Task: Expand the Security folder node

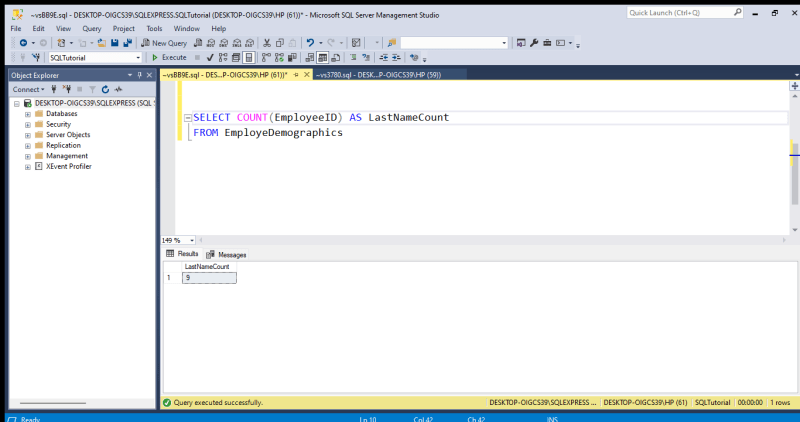Action: pyautogui.click(x=28, y=125)
